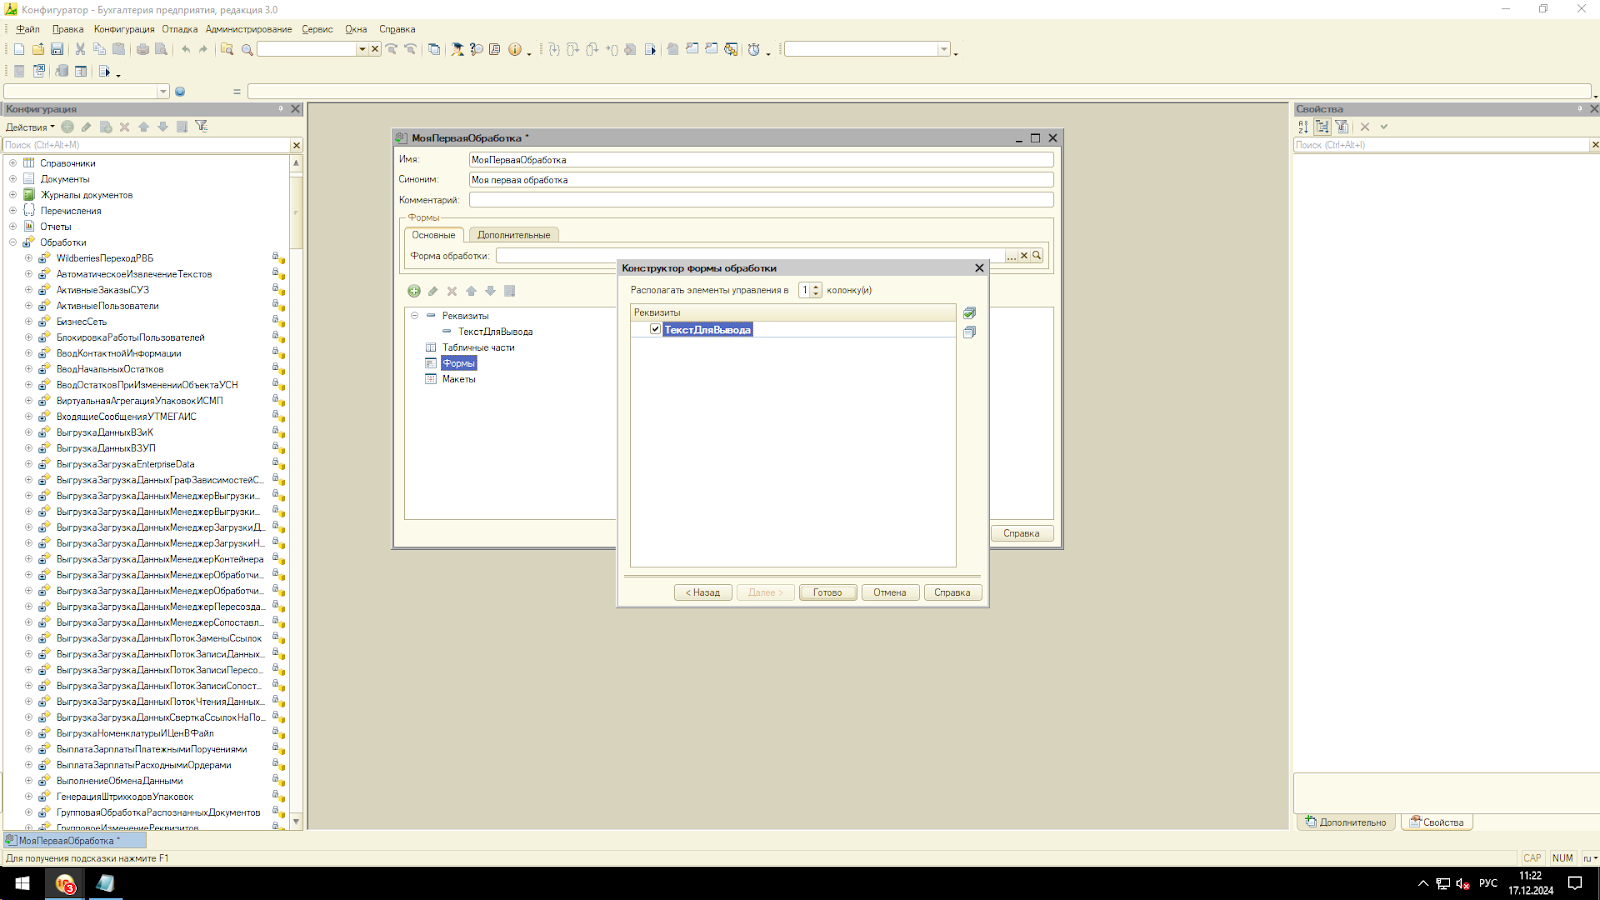Open the Конфигурация menu
This screenshot has width=1600, height=900.
tap(124, 29)
